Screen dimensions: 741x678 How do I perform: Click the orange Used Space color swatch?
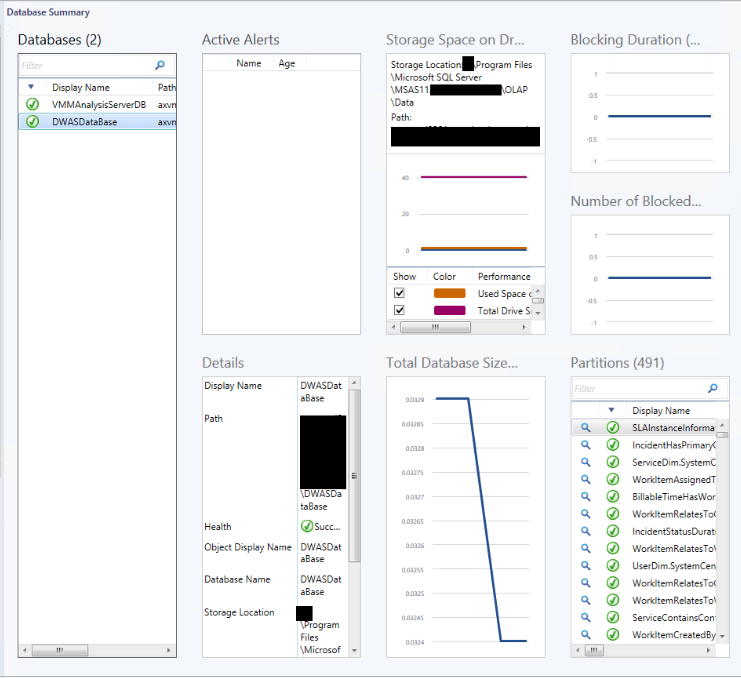pyautogui.click(x=449, y=293)
